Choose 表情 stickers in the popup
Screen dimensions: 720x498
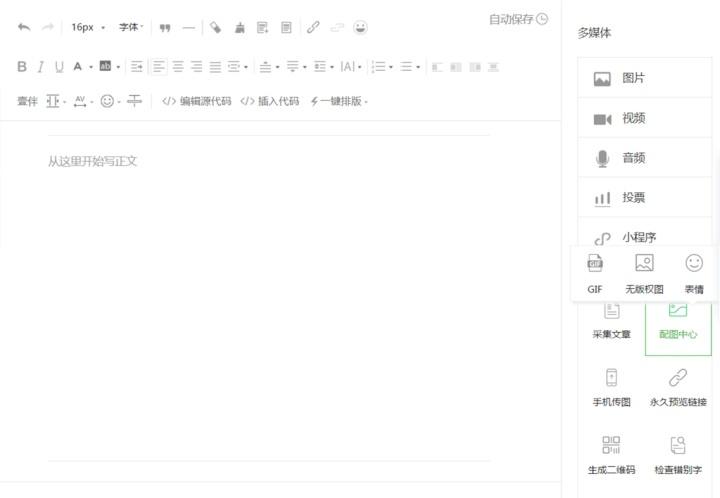[694, 274]
